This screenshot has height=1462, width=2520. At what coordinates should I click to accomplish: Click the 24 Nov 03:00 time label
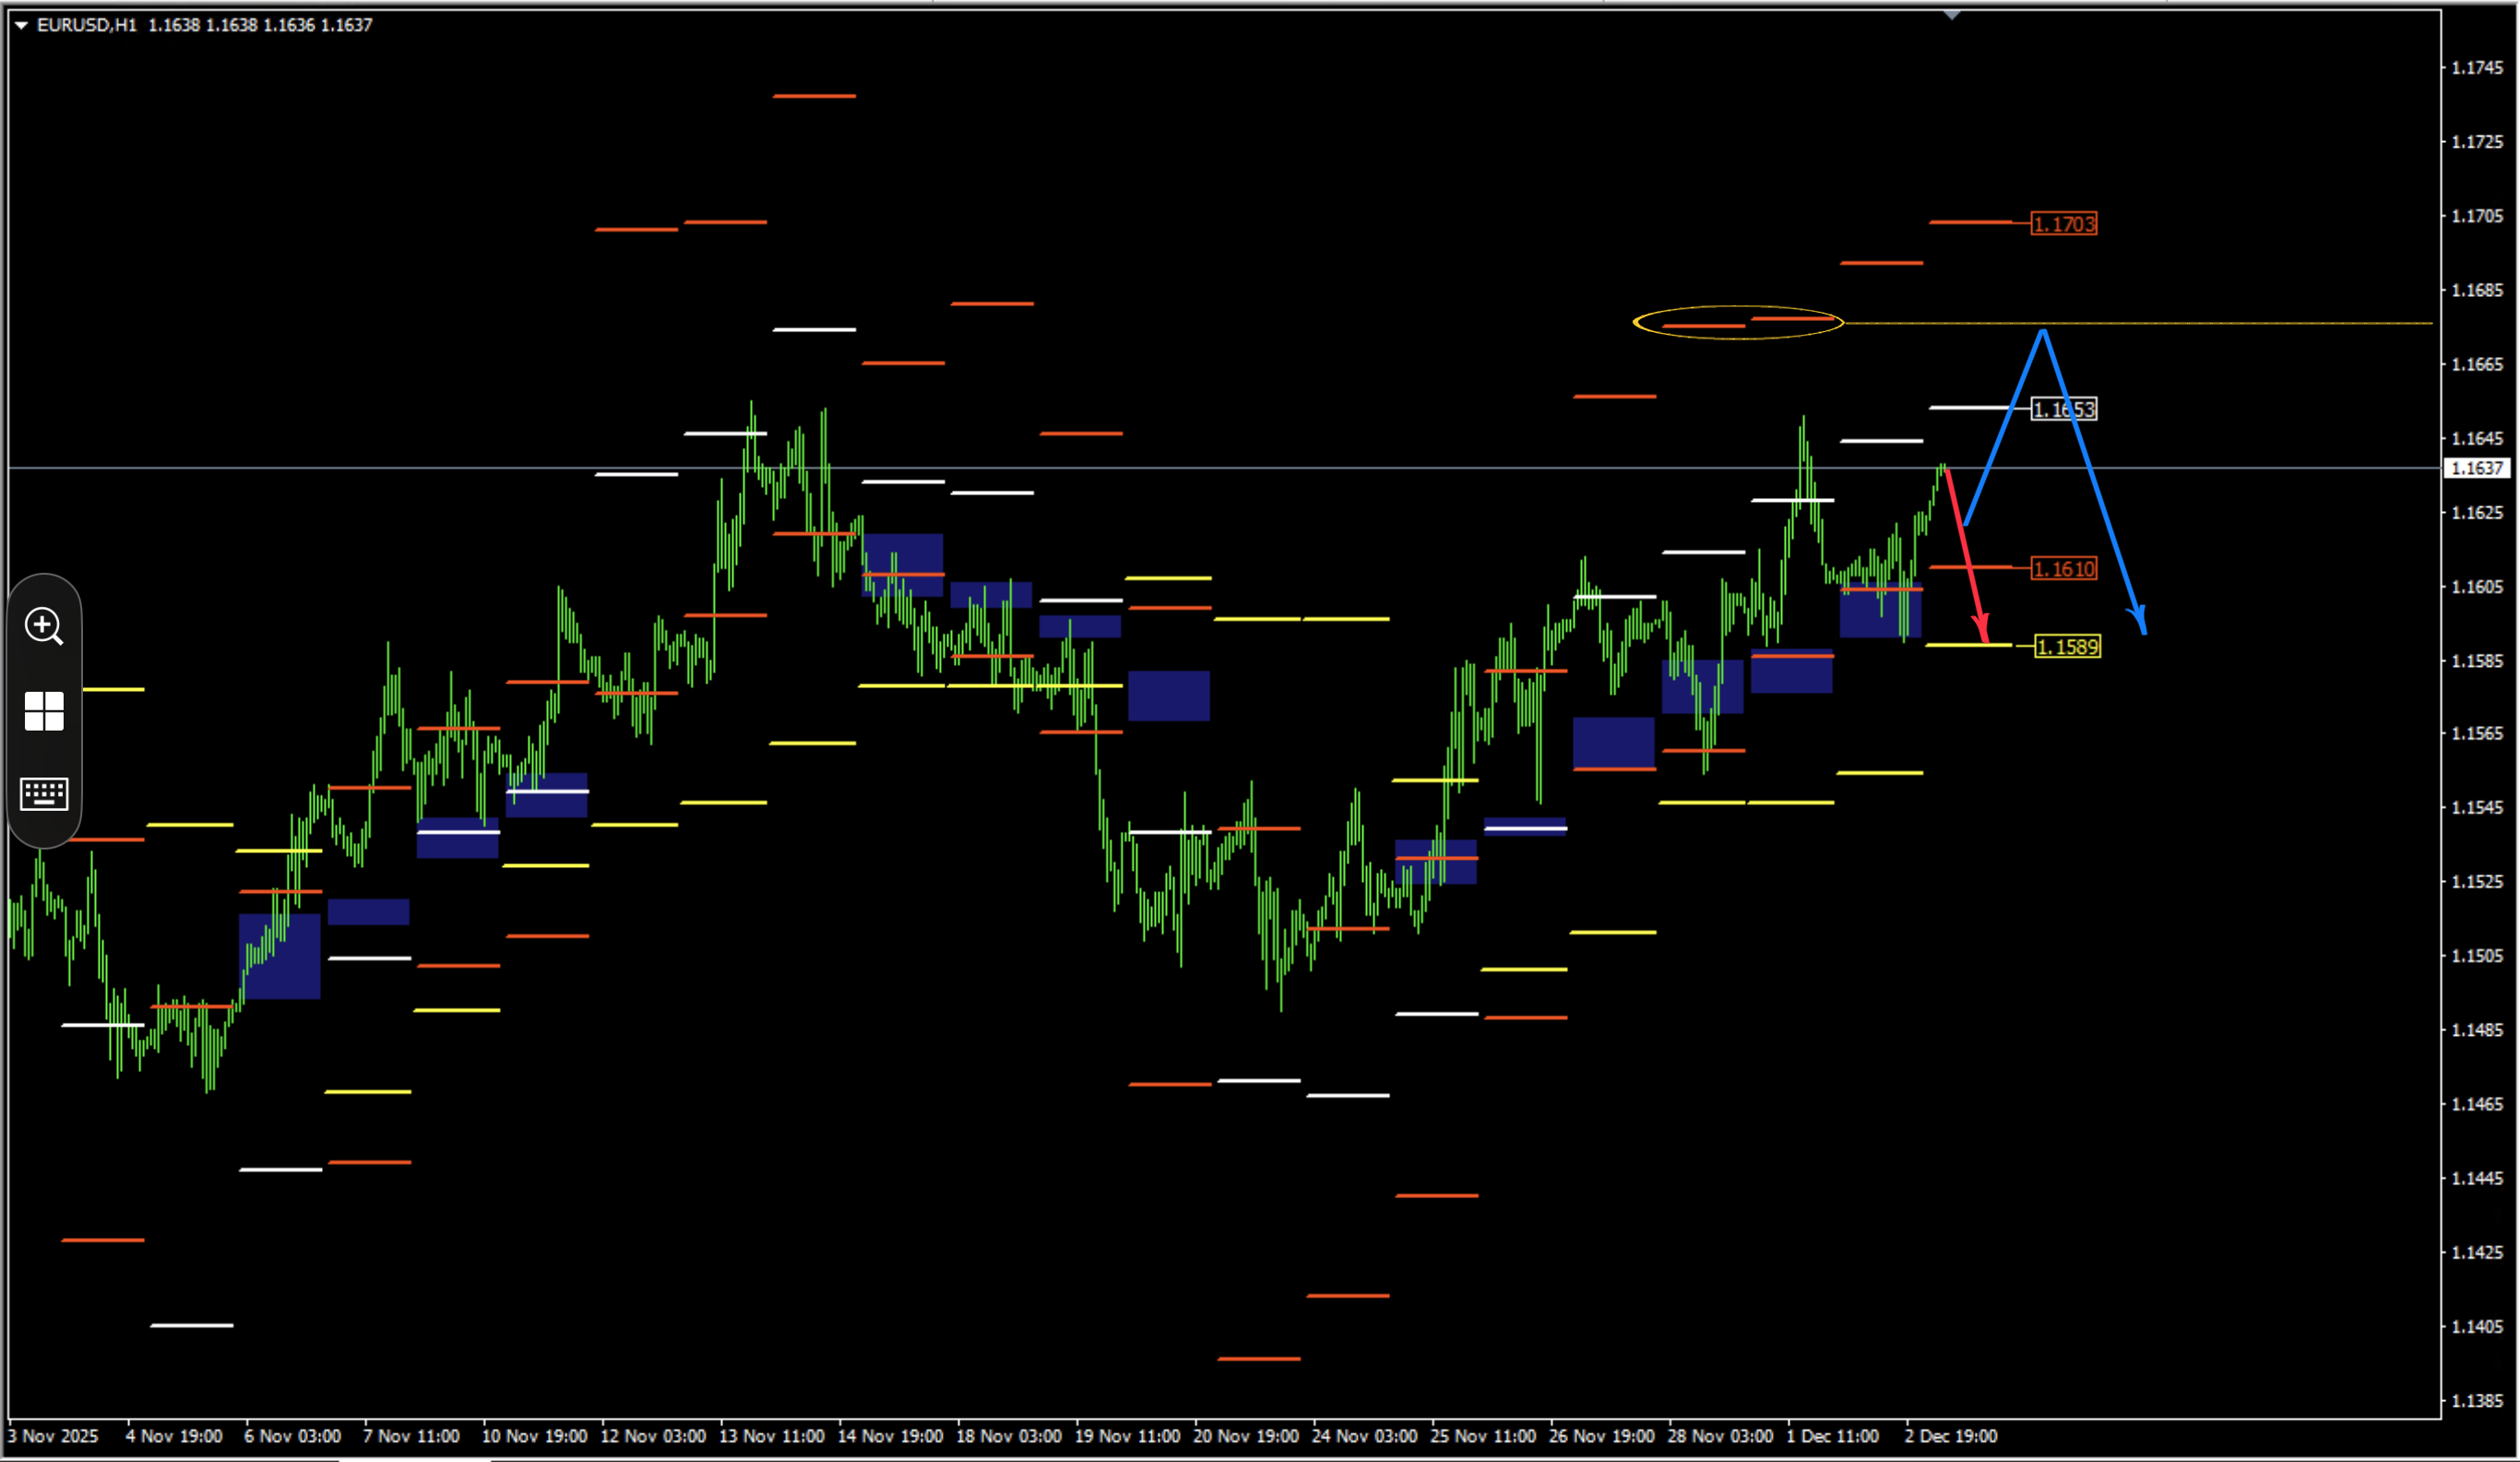(1365, 1436)
